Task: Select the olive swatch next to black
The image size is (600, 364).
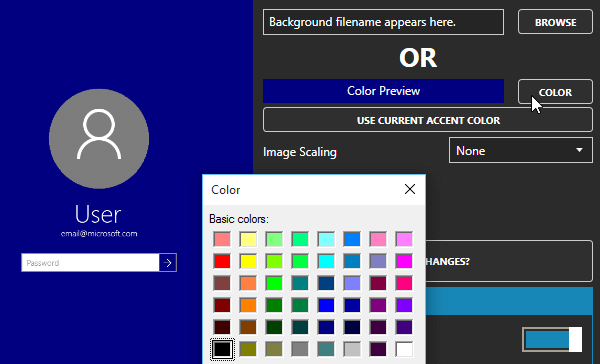Action: pos(248,349)
